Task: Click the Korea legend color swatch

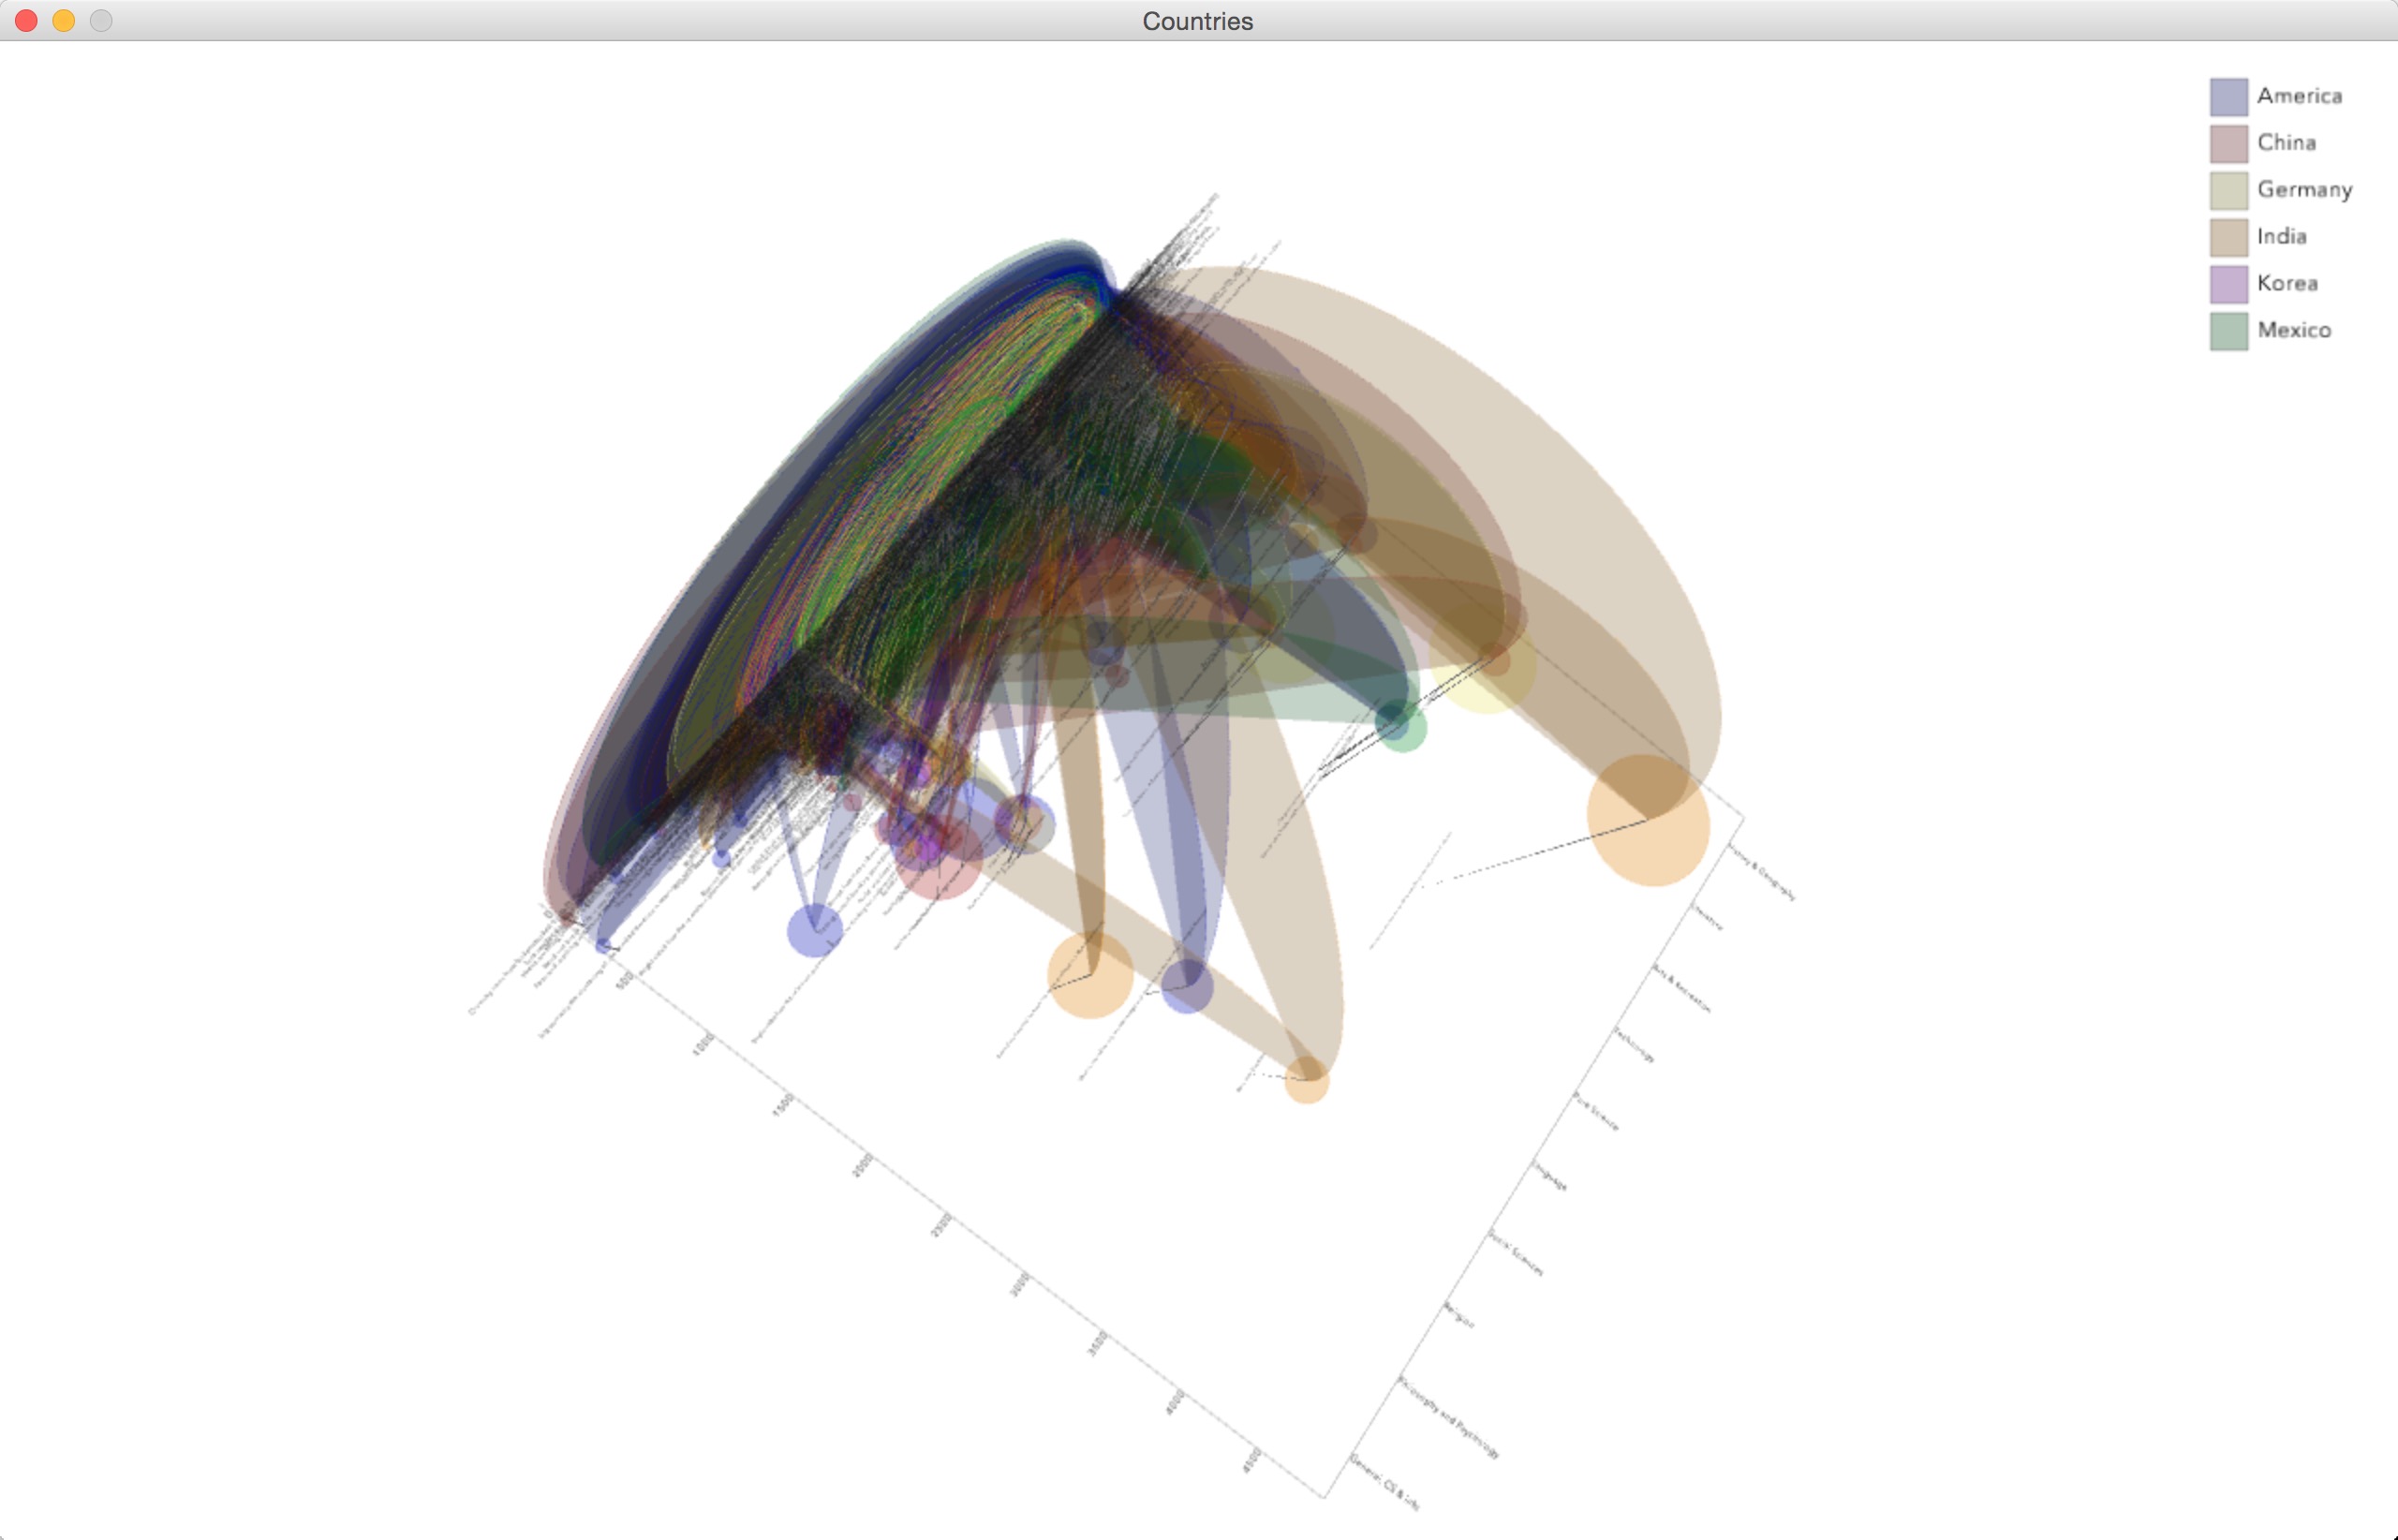Action: click(x=2228, y=284)
